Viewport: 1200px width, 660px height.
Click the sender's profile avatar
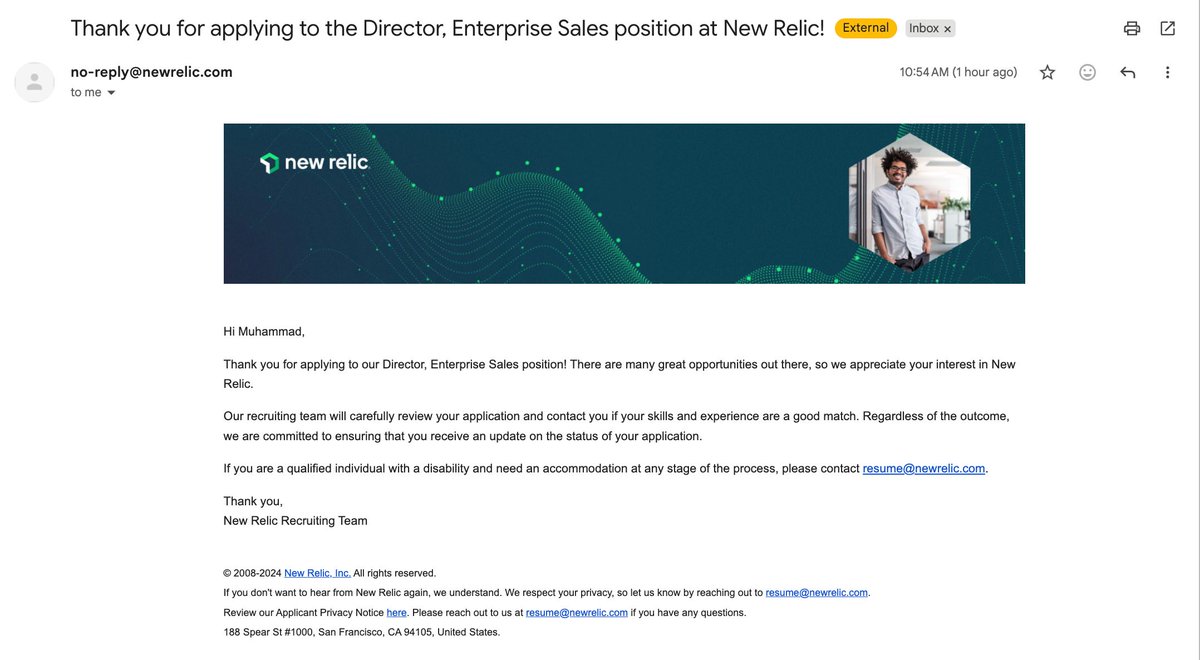(35, 82)
